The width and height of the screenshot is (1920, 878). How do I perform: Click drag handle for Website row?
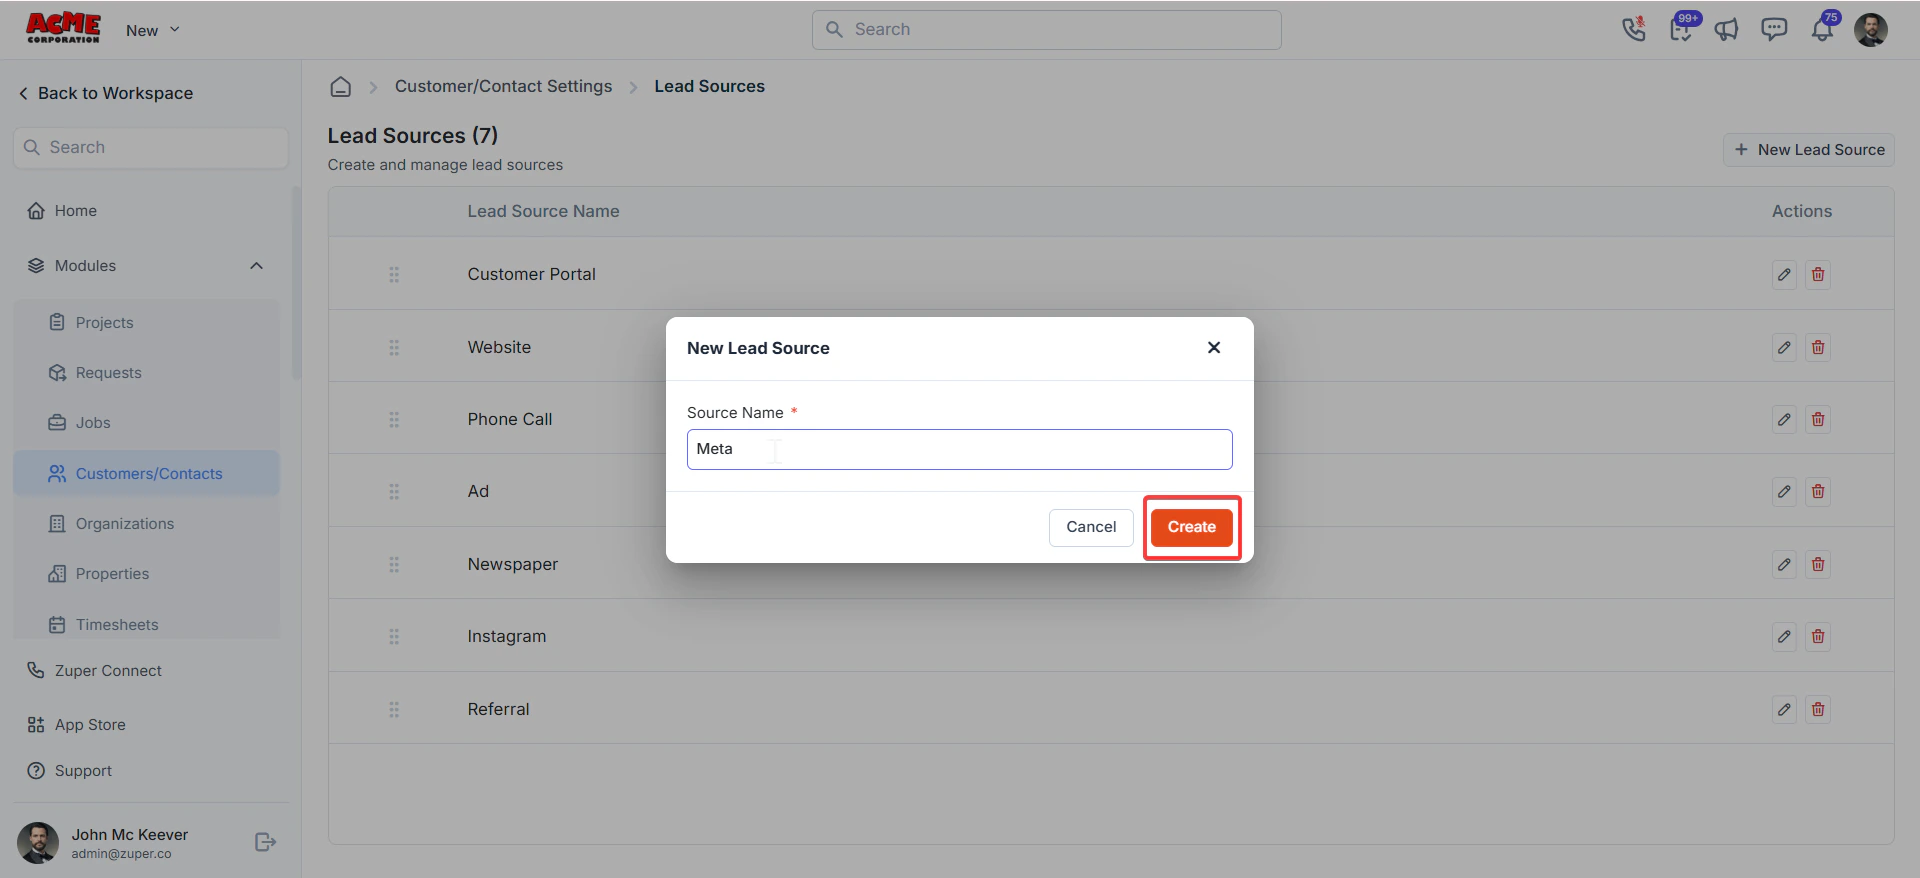394,347
